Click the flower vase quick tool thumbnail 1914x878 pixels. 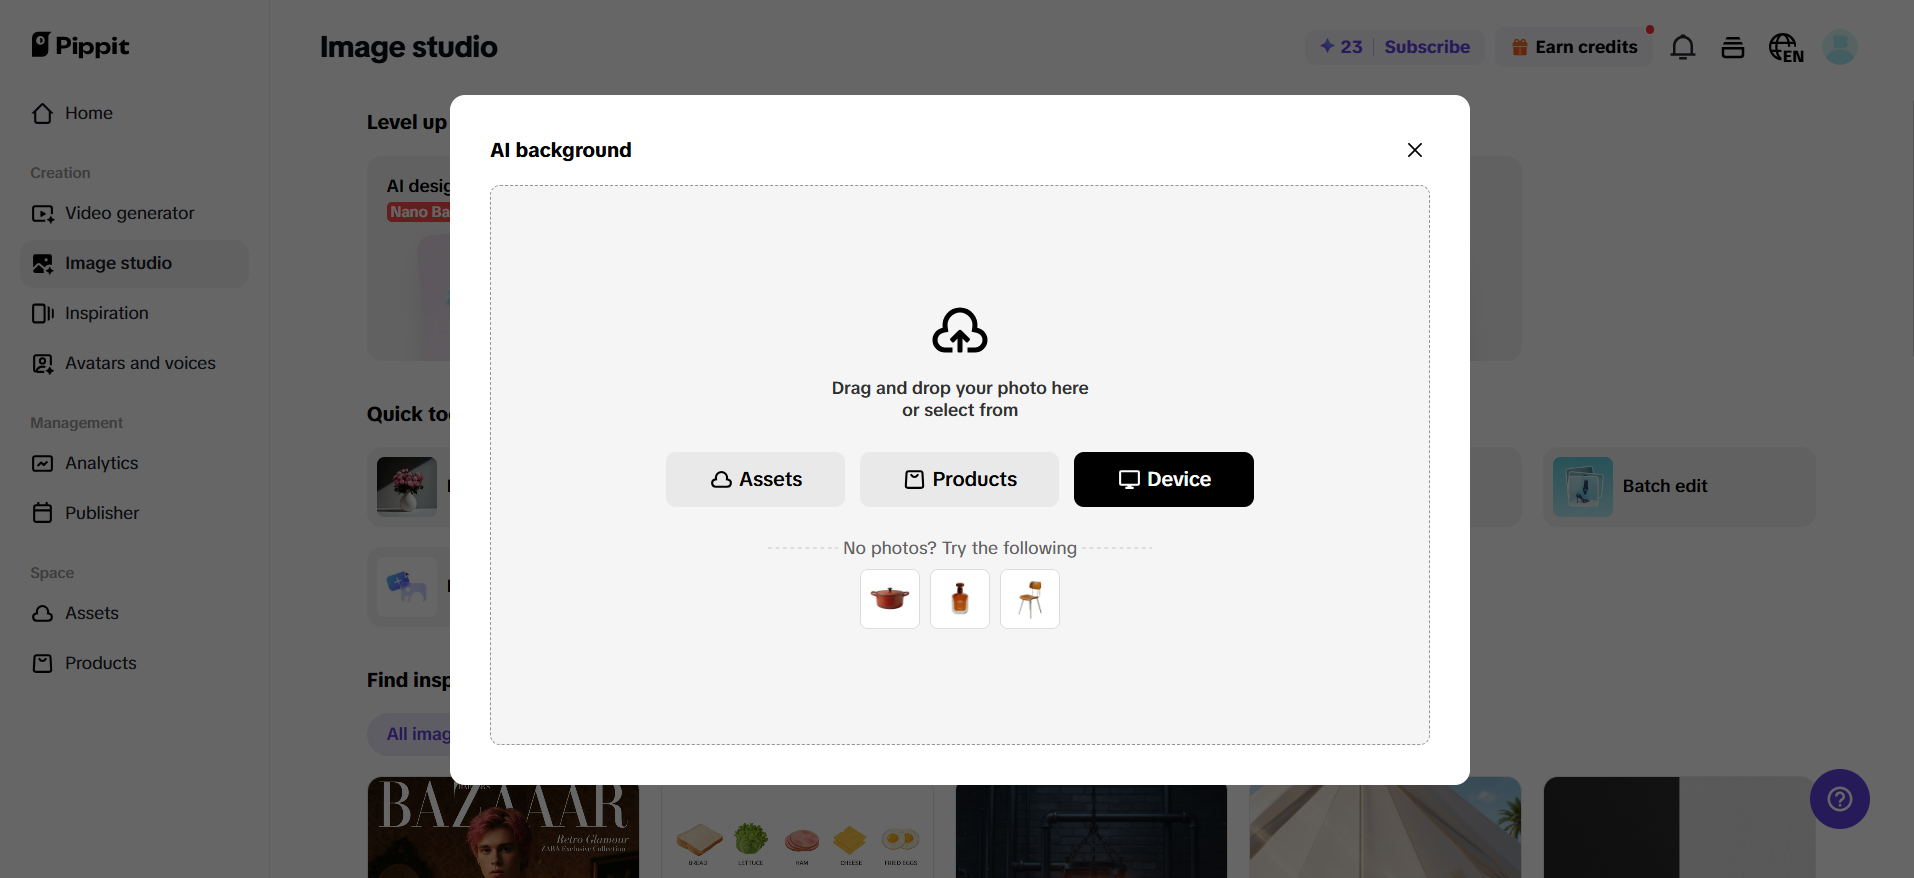[407, 486]
